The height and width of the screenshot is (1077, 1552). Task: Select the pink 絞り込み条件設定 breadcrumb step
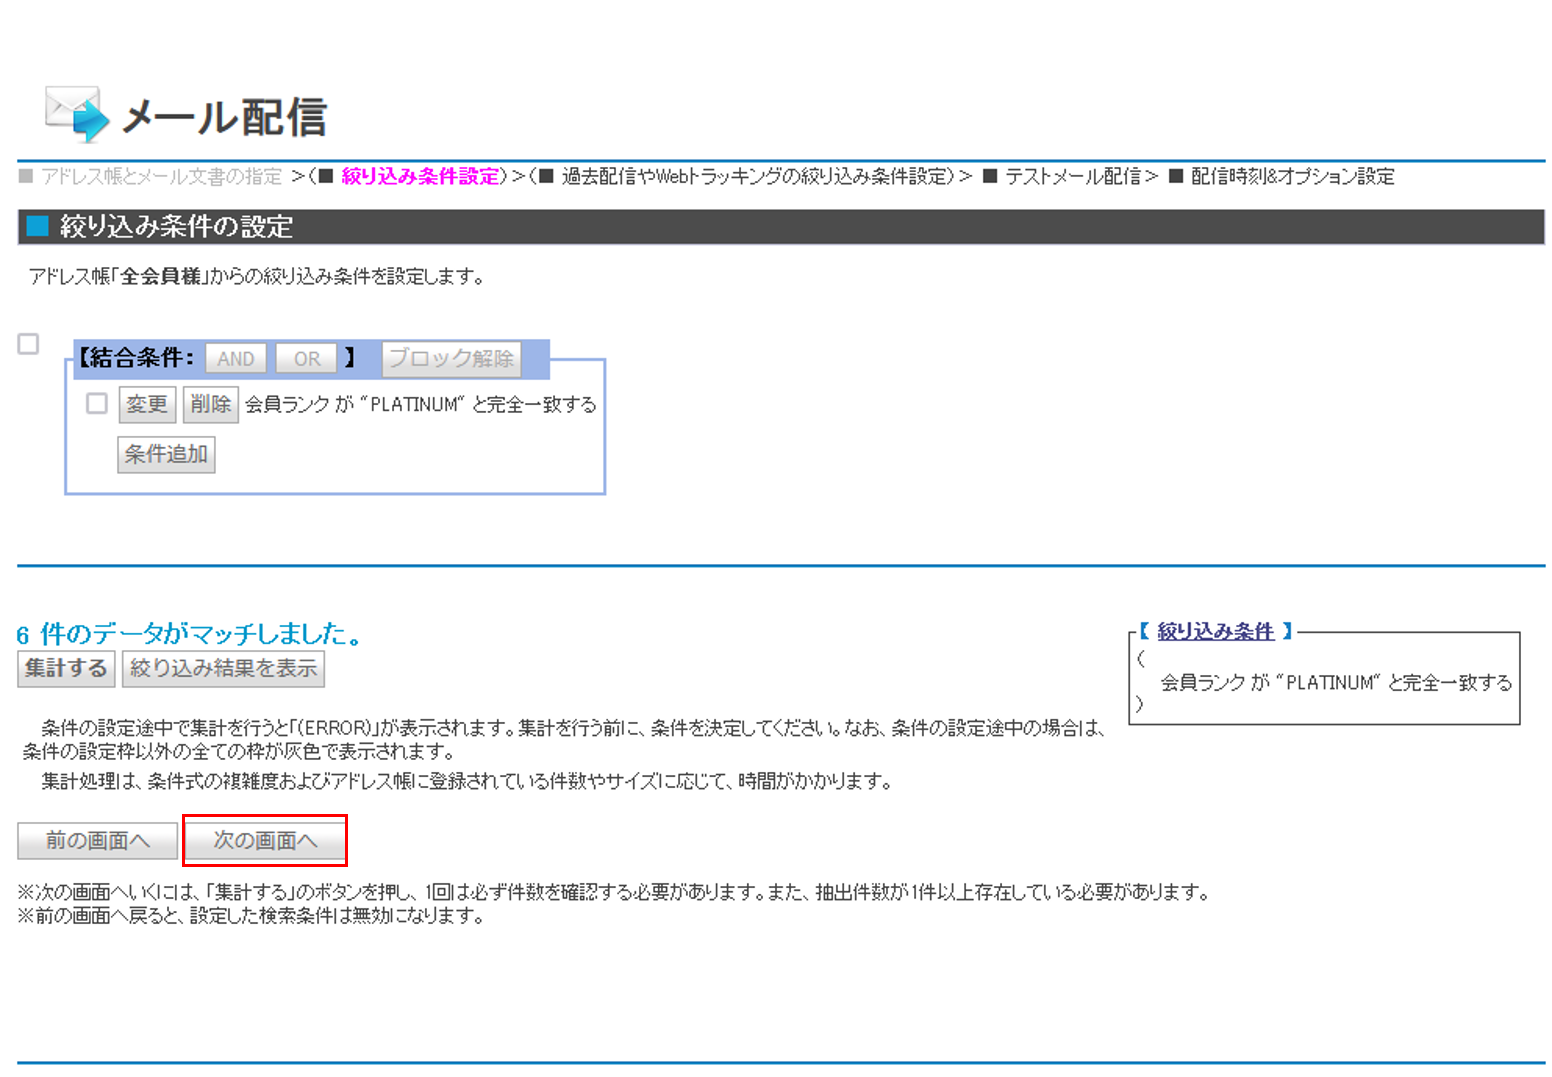[x=420, y=177]
